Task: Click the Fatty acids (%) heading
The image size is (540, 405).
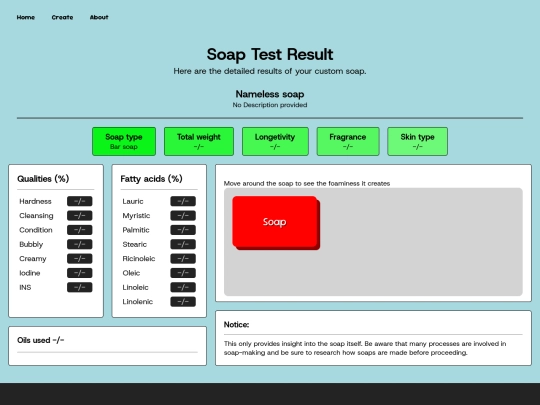Action: pos(152,179)
